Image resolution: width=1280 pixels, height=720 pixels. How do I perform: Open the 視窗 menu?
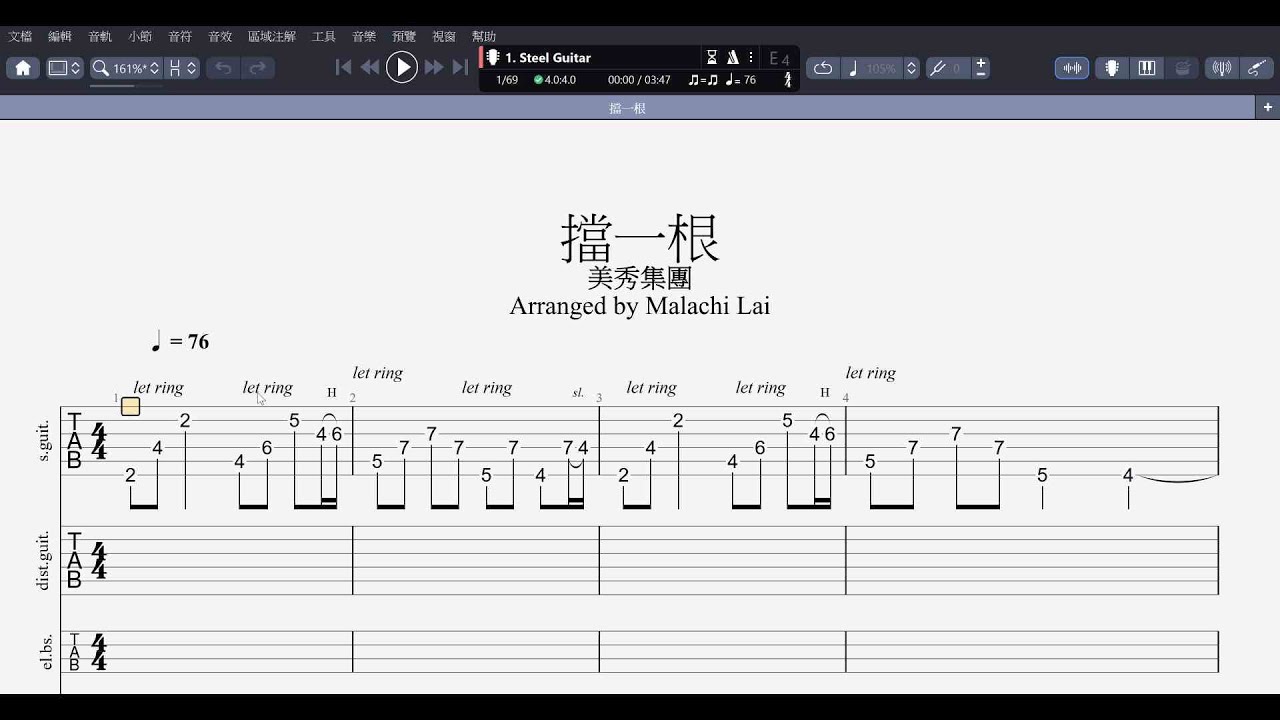click(444, 36)
